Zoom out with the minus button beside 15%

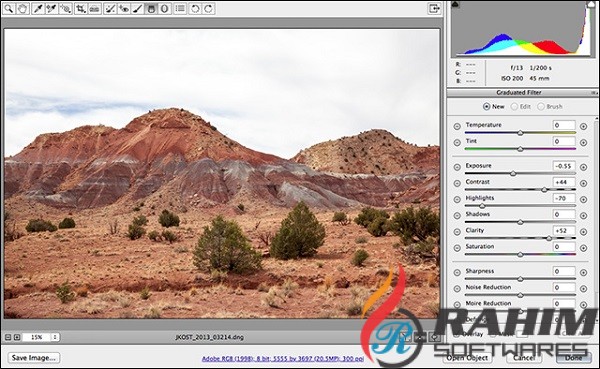(x=8, y=337)
